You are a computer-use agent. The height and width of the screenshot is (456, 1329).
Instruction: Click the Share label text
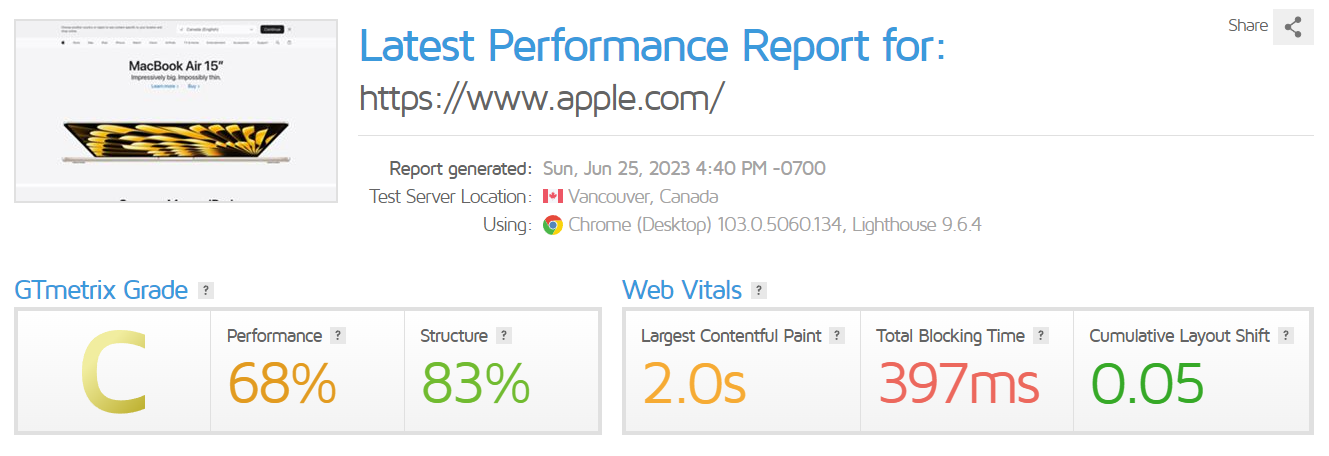point(1248,26)
